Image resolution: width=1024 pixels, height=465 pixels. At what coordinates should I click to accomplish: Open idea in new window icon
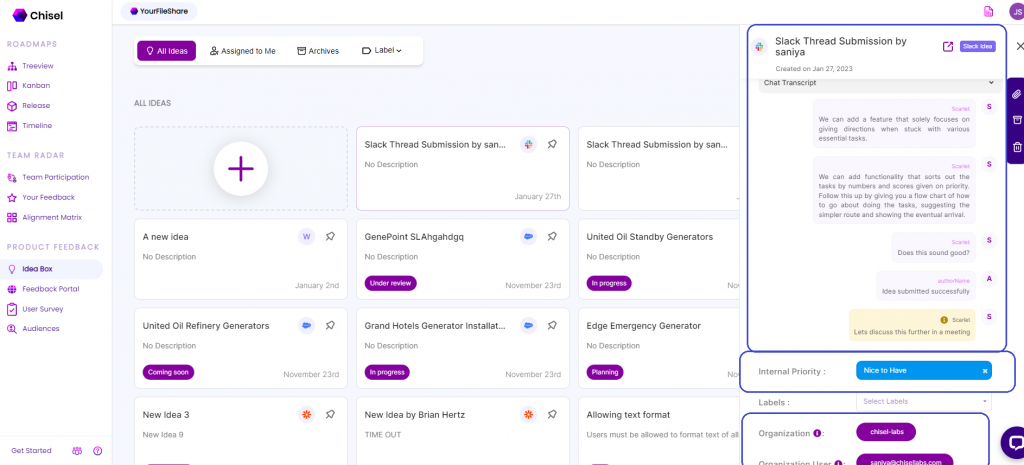[948, 46]
